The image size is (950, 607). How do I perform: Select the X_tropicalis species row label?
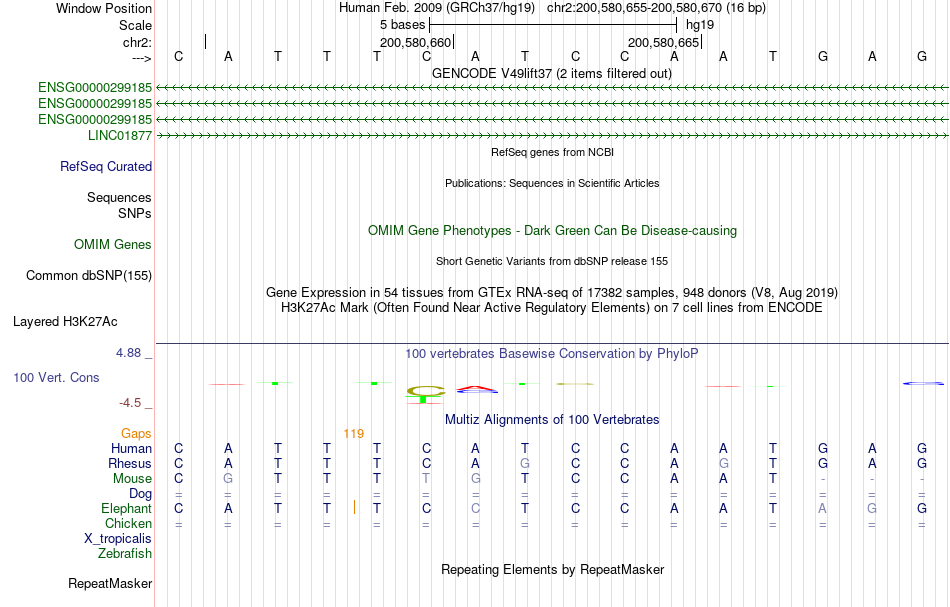118,539
